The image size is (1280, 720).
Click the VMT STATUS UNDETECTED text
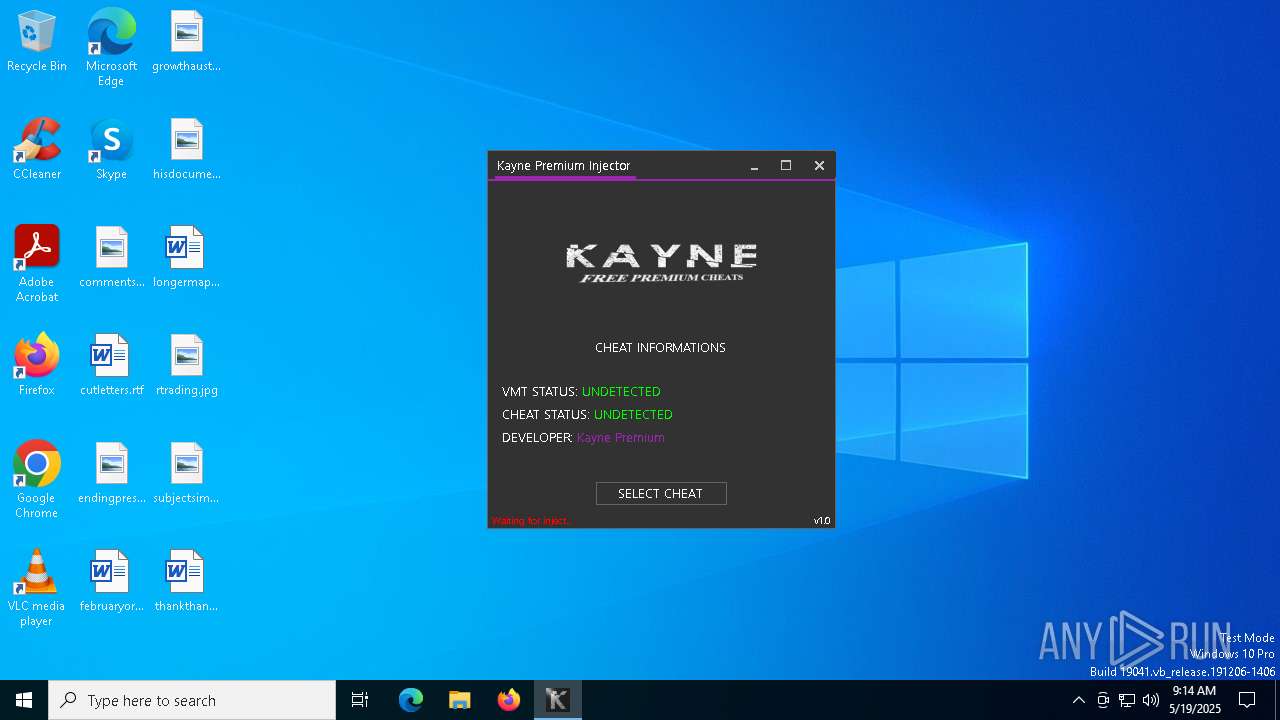(581, 392)
